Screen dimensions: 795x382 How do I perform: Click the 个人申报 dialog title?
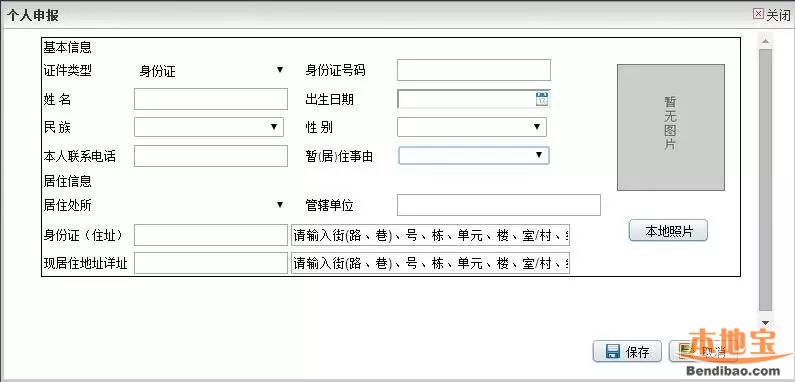tap(32, 15)
